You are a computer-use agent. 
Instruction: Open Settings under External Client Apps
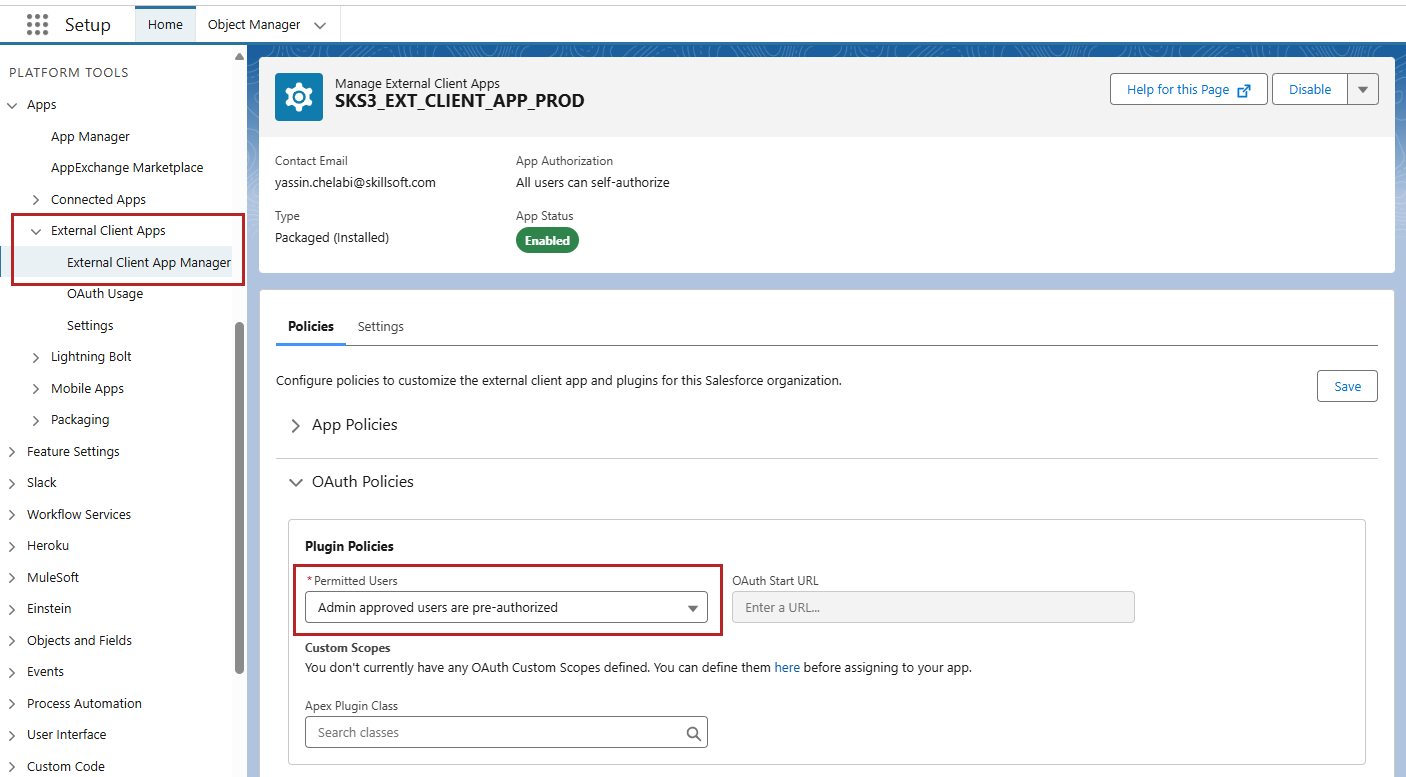tap(90, 326)
